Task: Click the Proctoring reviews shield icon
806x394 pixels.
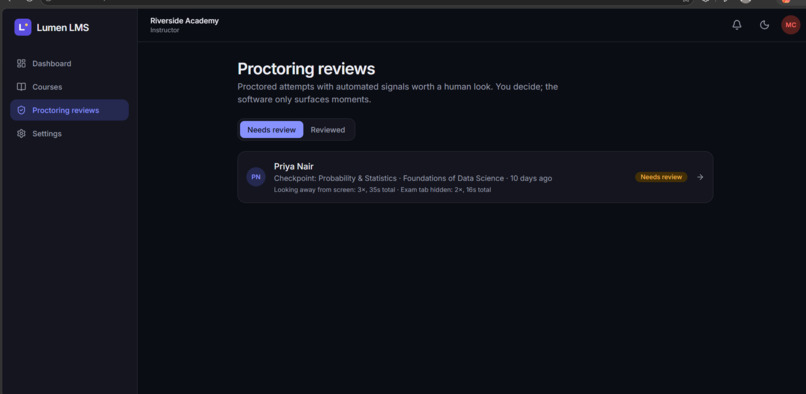Action: pos(21,110)
